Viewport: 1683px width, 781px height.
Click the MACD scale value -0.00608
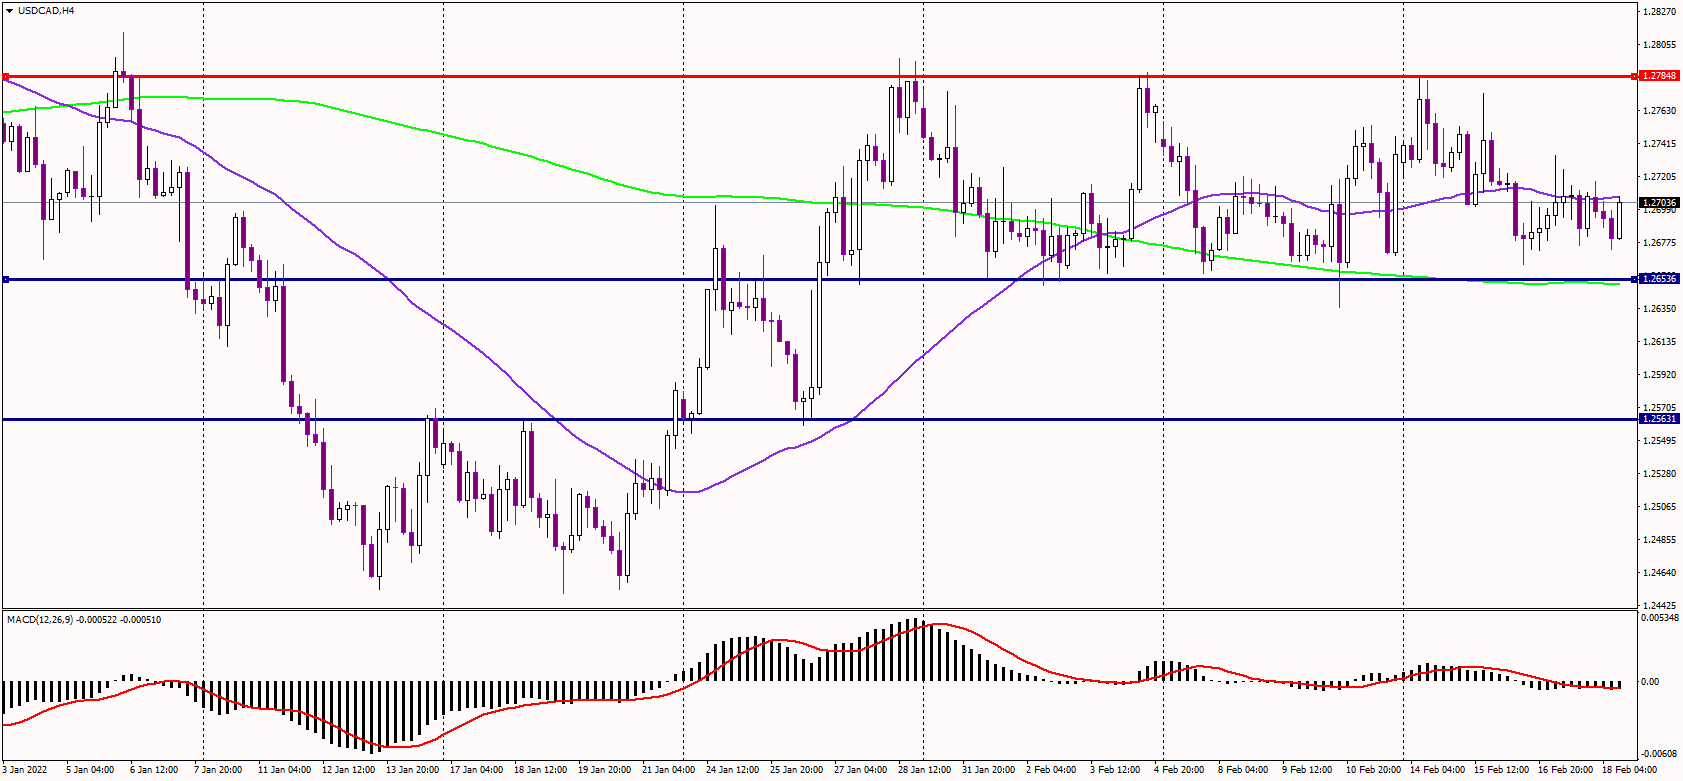coord(1660,753)
